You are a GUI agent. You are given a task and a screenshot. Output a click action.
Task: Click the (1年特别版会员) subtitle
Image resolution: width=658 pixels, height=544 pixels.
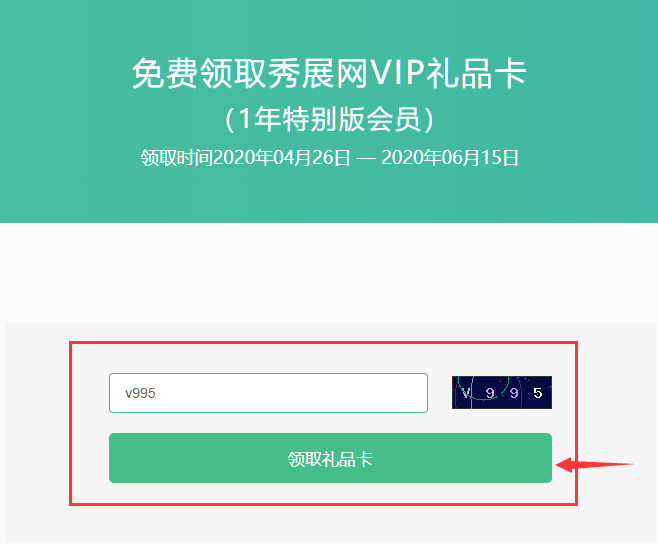click(329, 119)
